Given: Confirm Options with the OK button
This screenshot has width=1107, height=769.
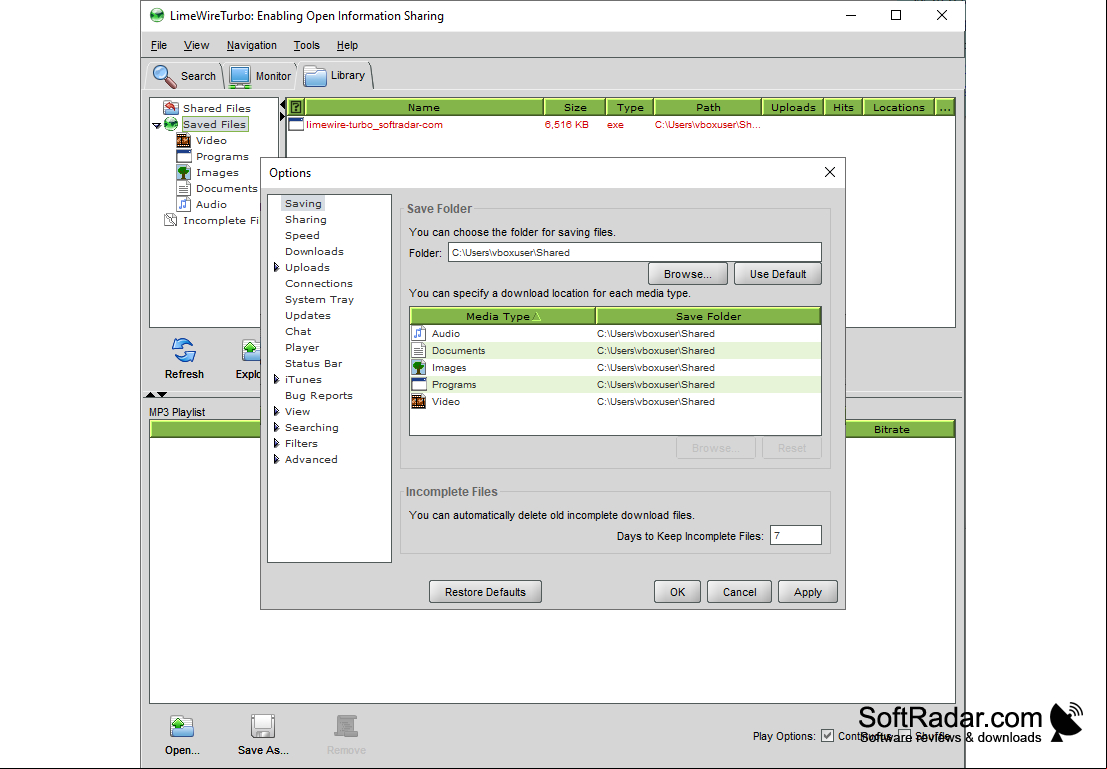Looking at the screenshot, I should tap(677, 592).
